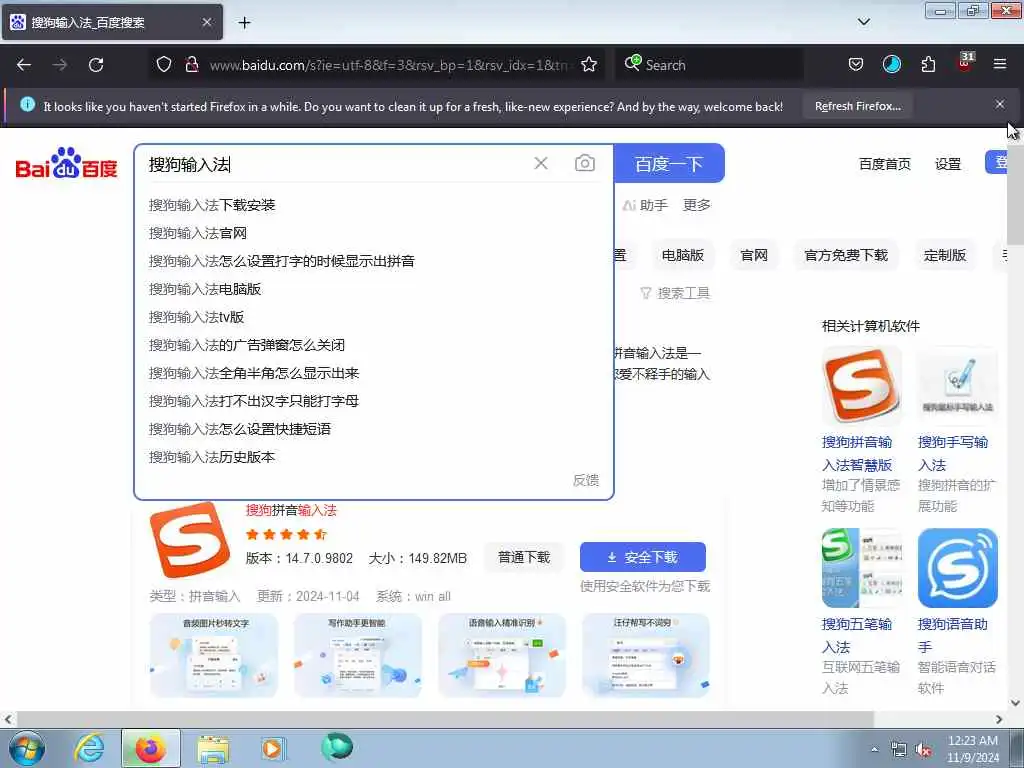Image resolution: width=1024 pixels, height=768 pixels.
Task: Click the large Sogou S logo in download result
Action: coord(189,540)
